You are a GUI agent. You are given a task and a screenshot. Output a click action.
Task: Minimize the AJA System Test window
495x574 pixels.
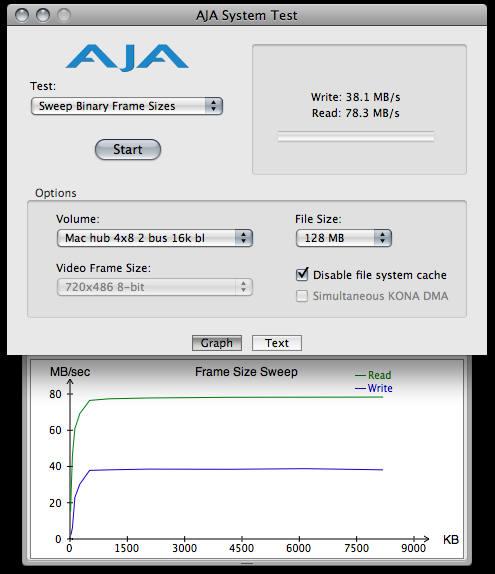click(x=43, y=15)
